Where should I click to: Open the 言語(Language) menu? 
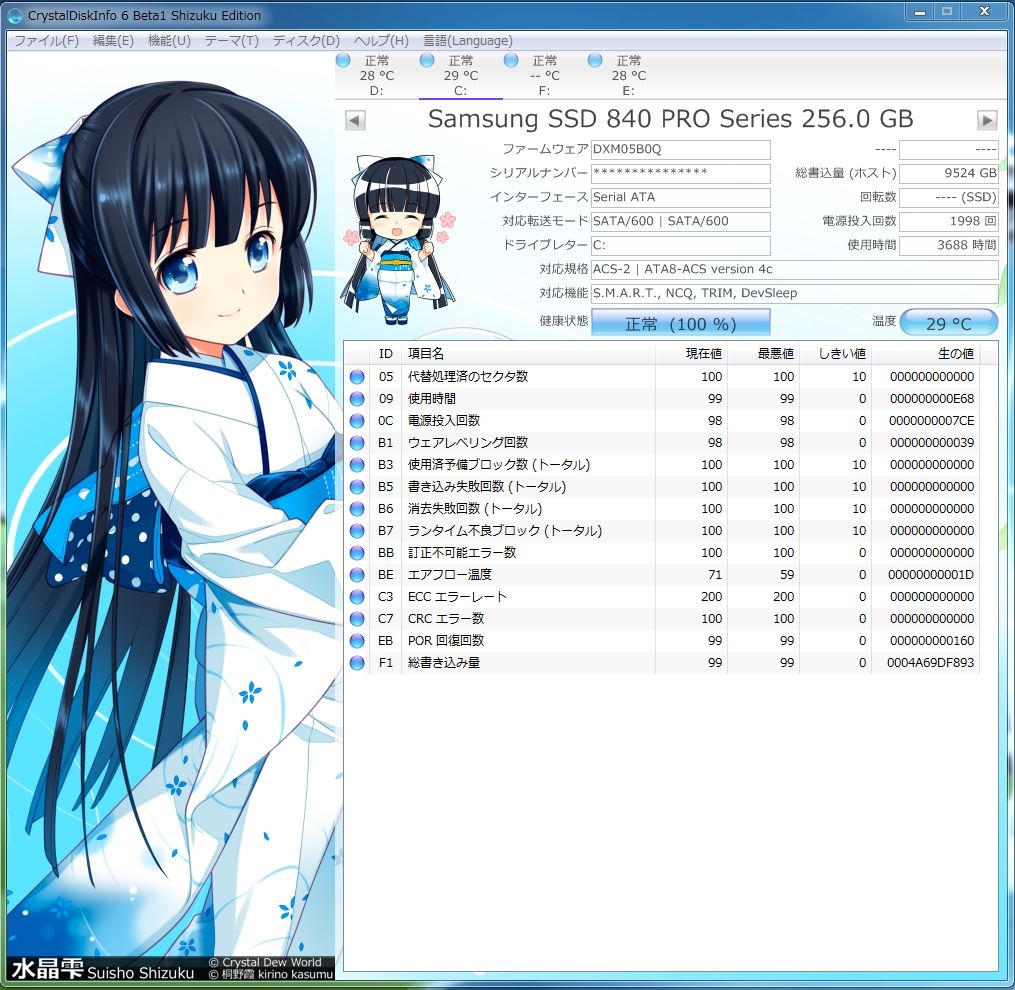(467, 41)
